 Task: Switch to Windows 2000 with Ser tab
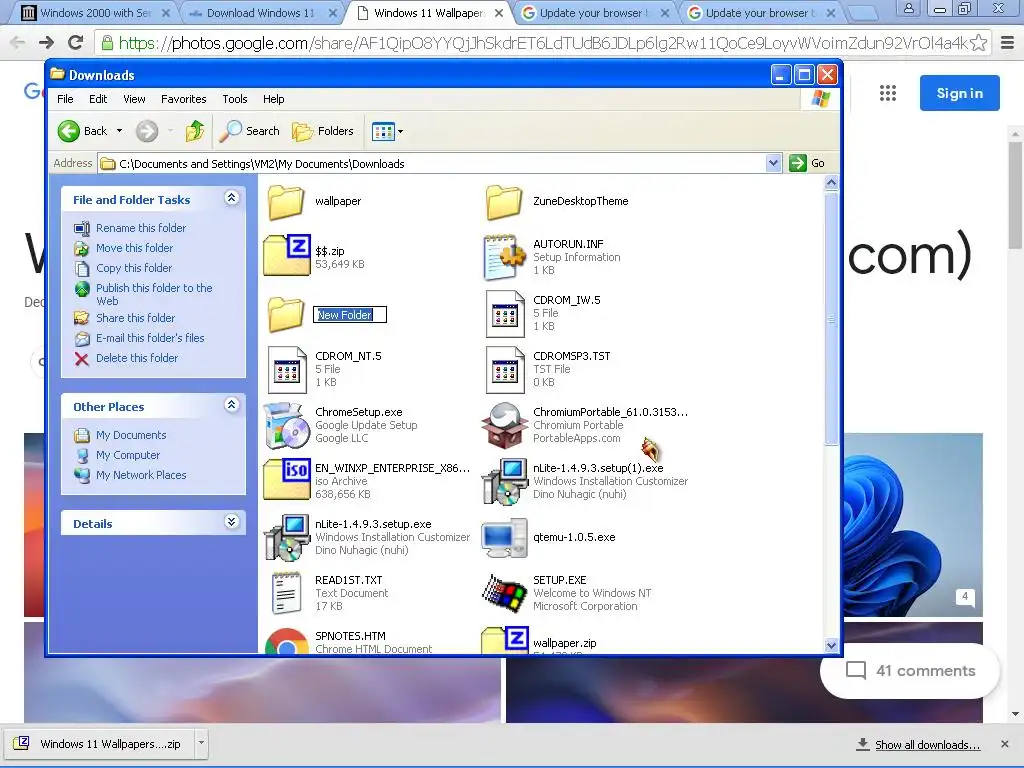(95, 12)
